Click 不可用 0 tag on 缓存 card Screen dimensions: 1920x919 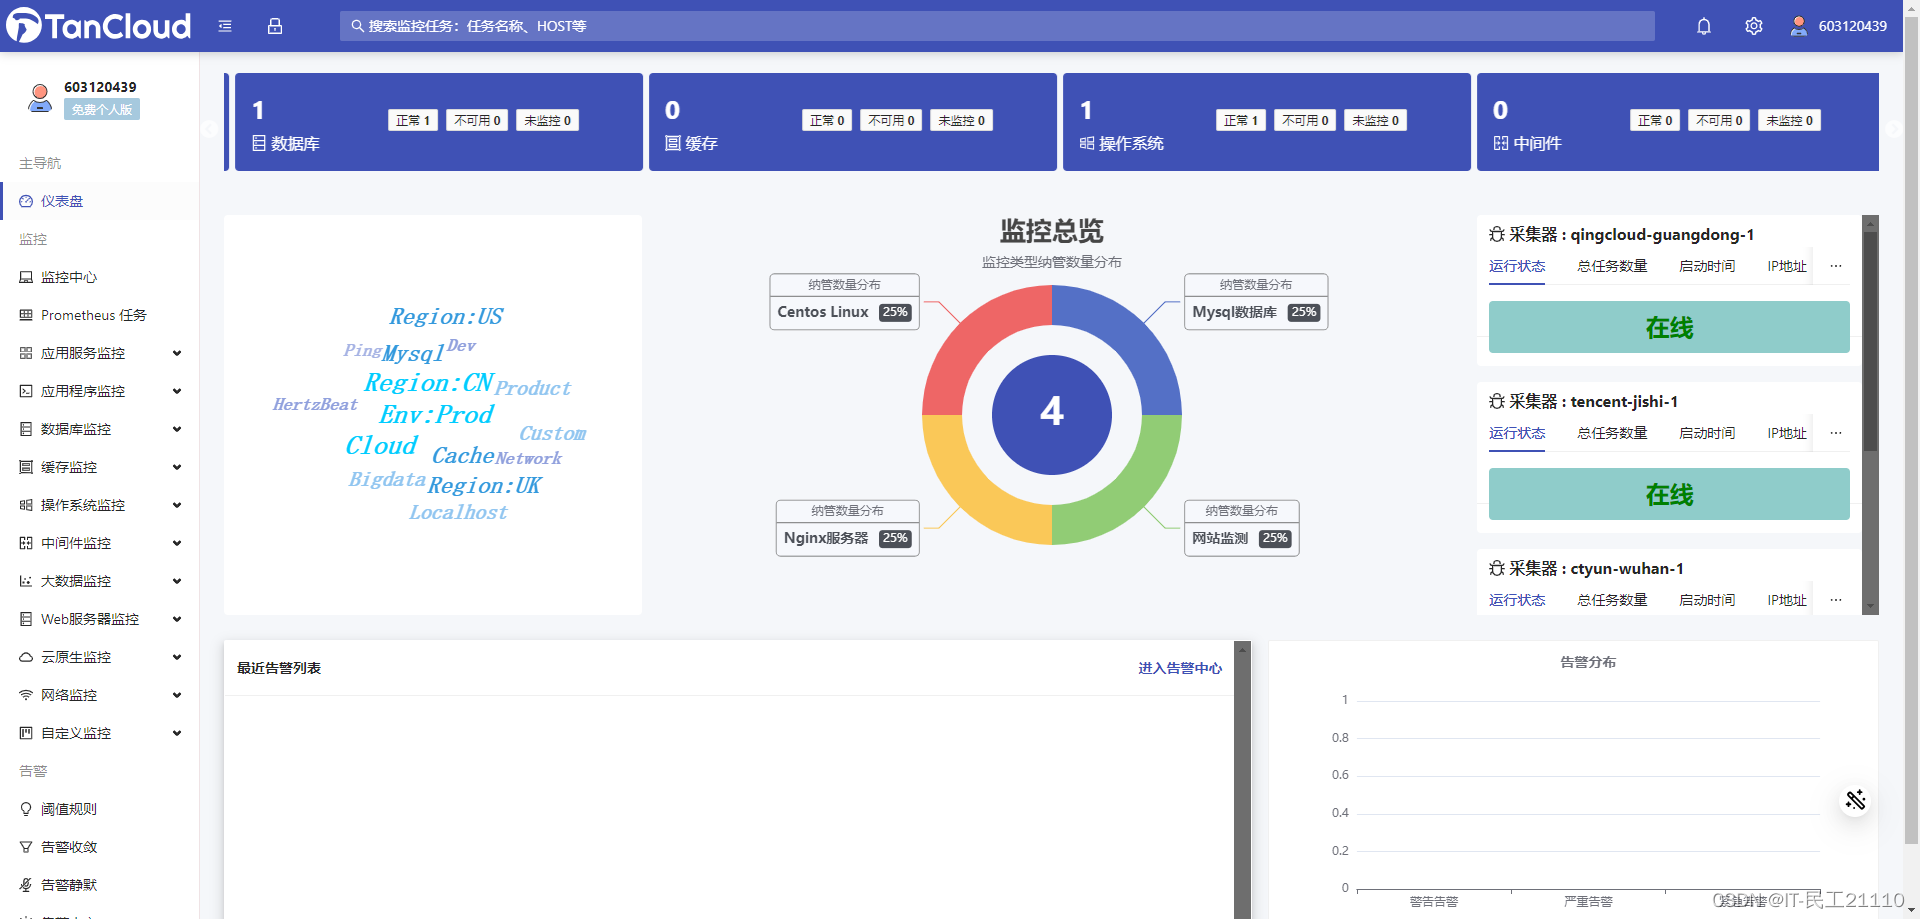(x=892, y=120)
